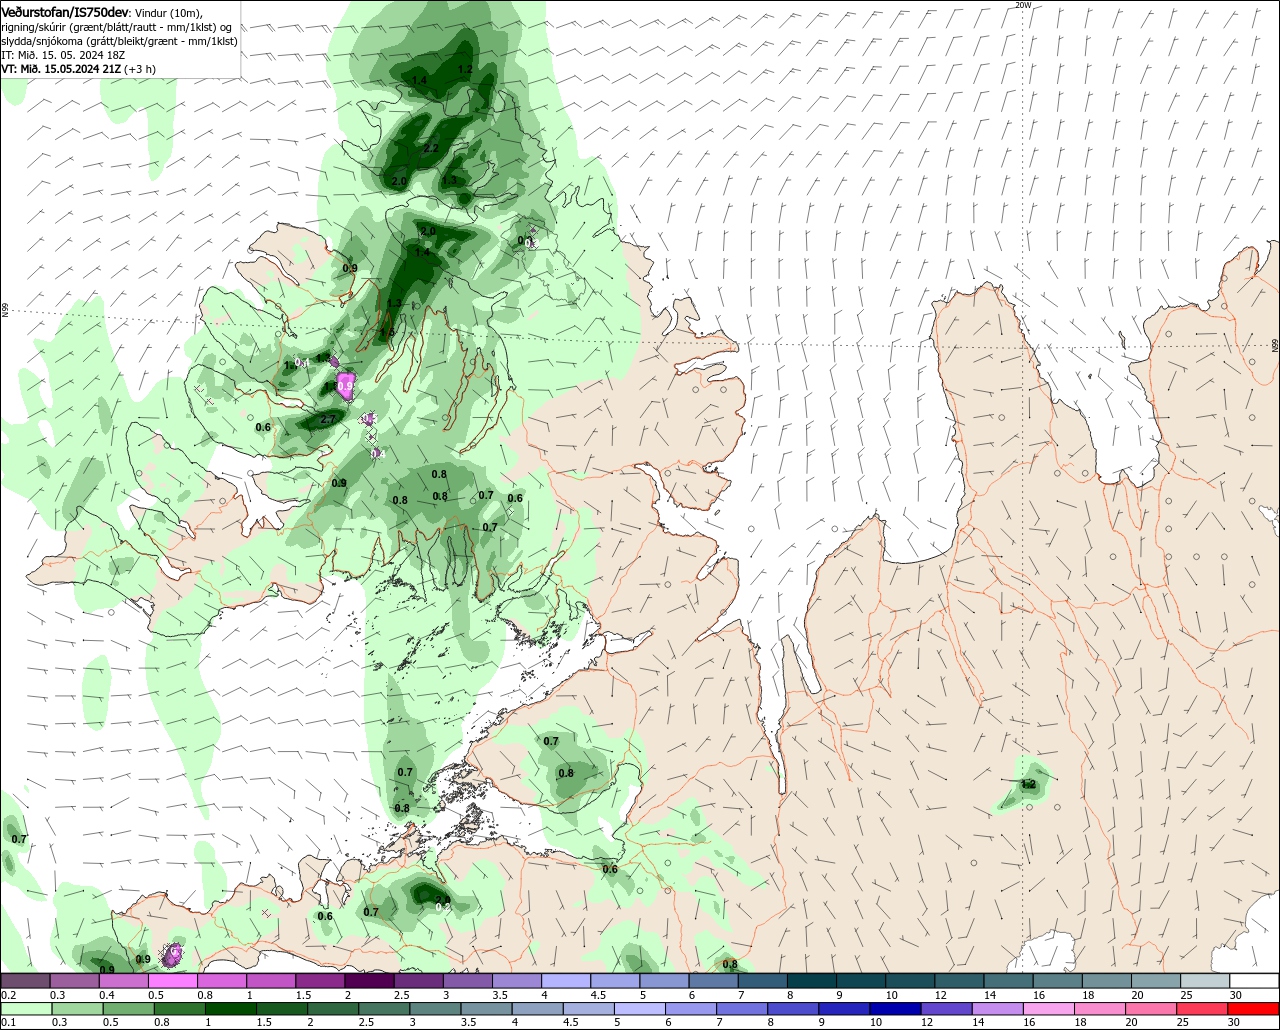The height and width of the screenshot is (1030, 1280).
Task: Click the 12 swatch in the upper snow legend row
Action: tap(959, 981)
